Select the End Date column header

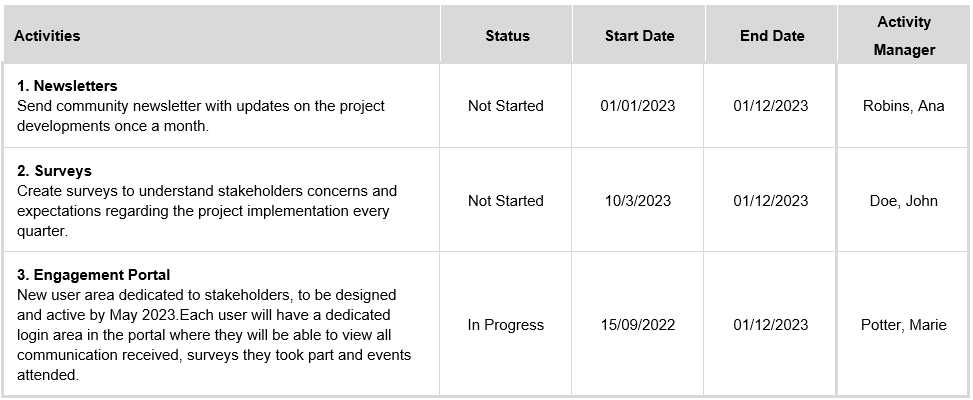coord(771,36)
